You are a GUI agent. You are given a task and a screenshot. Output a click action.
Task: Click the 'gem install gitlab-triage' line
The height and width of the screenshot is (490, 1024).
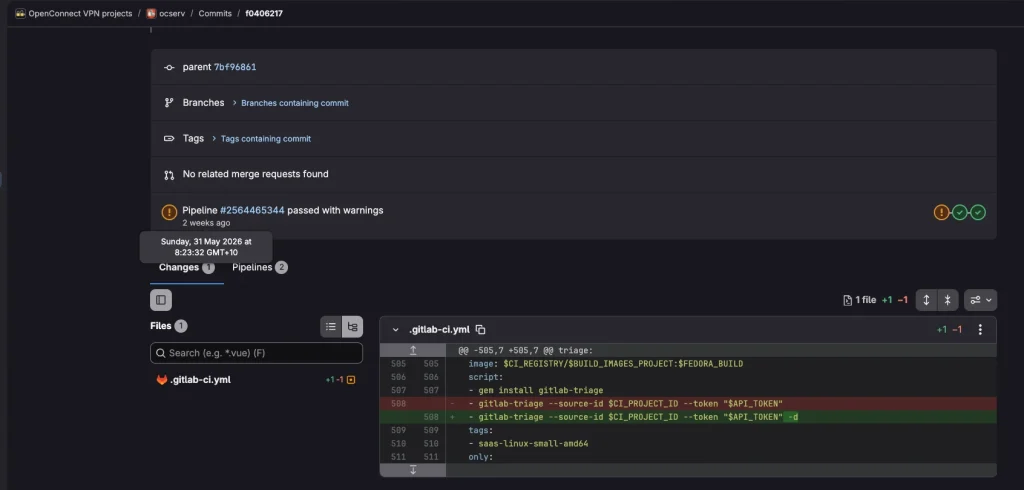(x=536, y=390)
